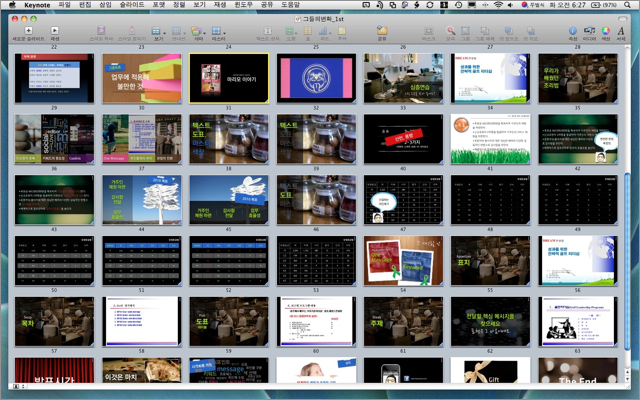Click the Time Machine menu bar icon

pyautogui.click(x=458, y=5)
